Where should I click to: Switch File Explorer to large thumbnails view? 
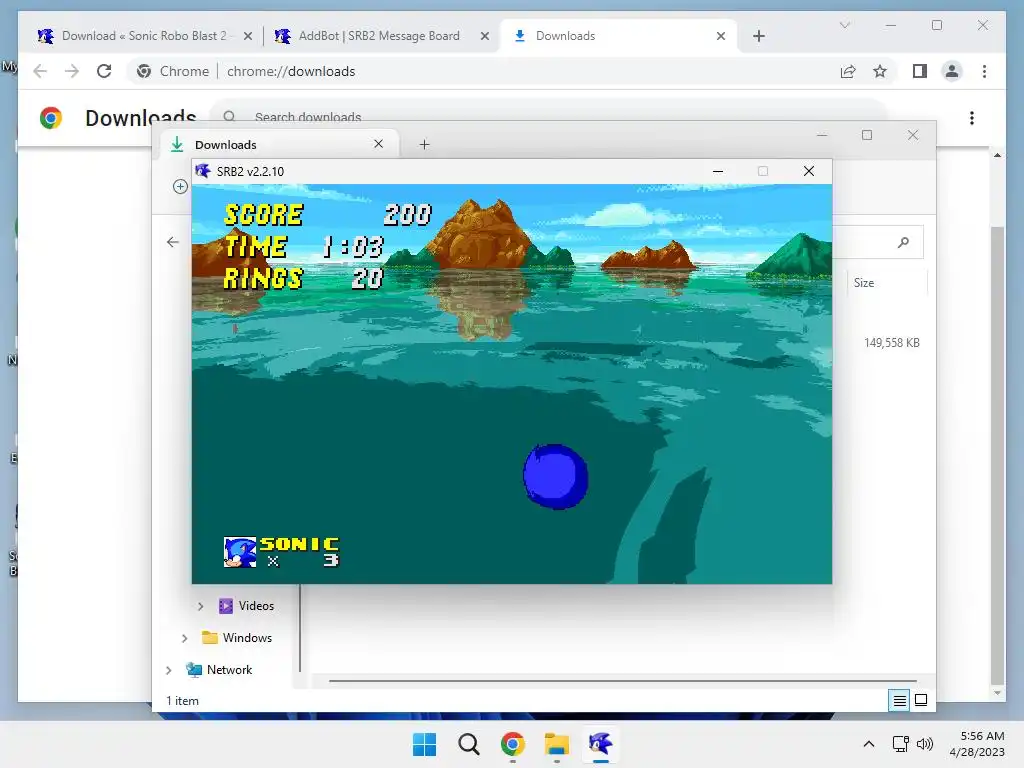tap(921, 701)
